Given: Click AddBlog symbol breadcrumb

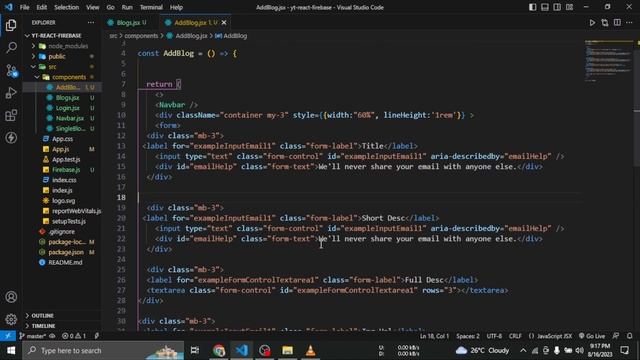Looking at the screenshot, I should tap(231, 36).
